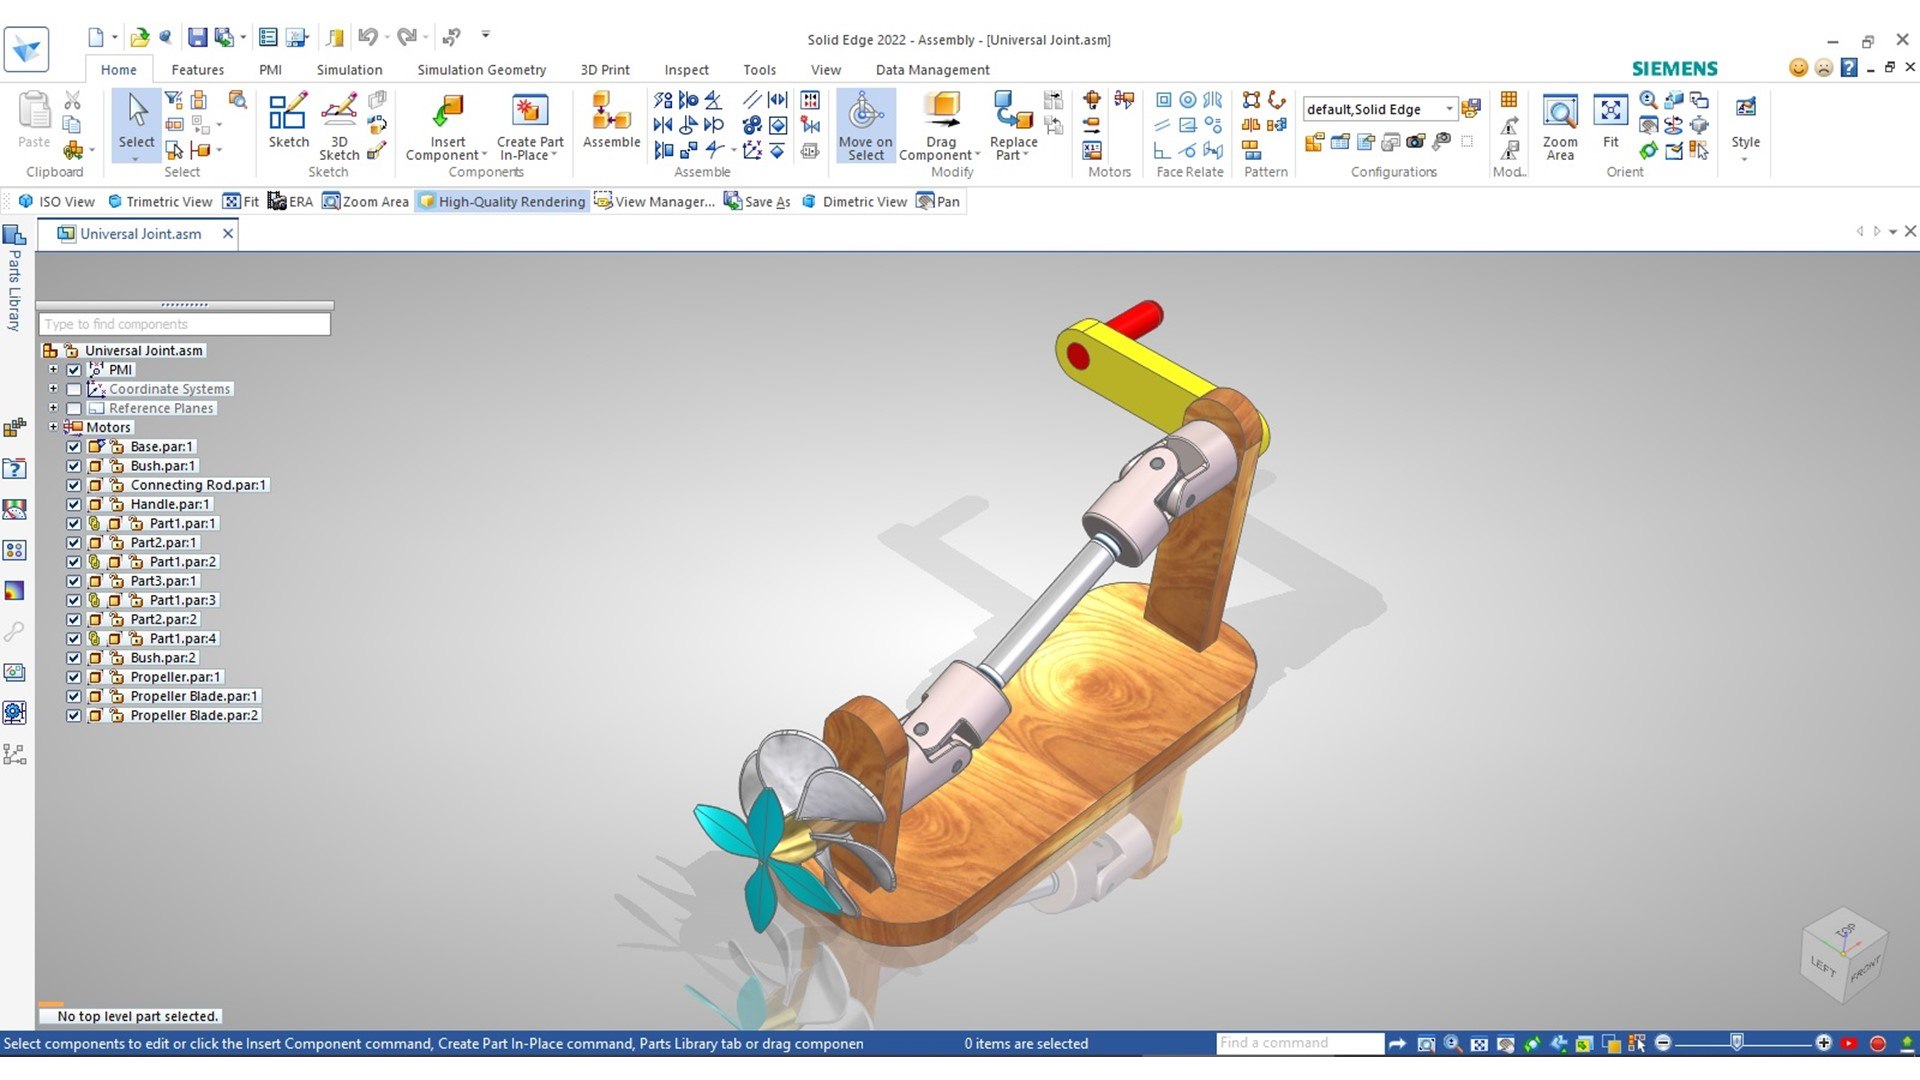Click the help question mark icon
Screen dimensions: 1920x1080
coord(1848,68)
